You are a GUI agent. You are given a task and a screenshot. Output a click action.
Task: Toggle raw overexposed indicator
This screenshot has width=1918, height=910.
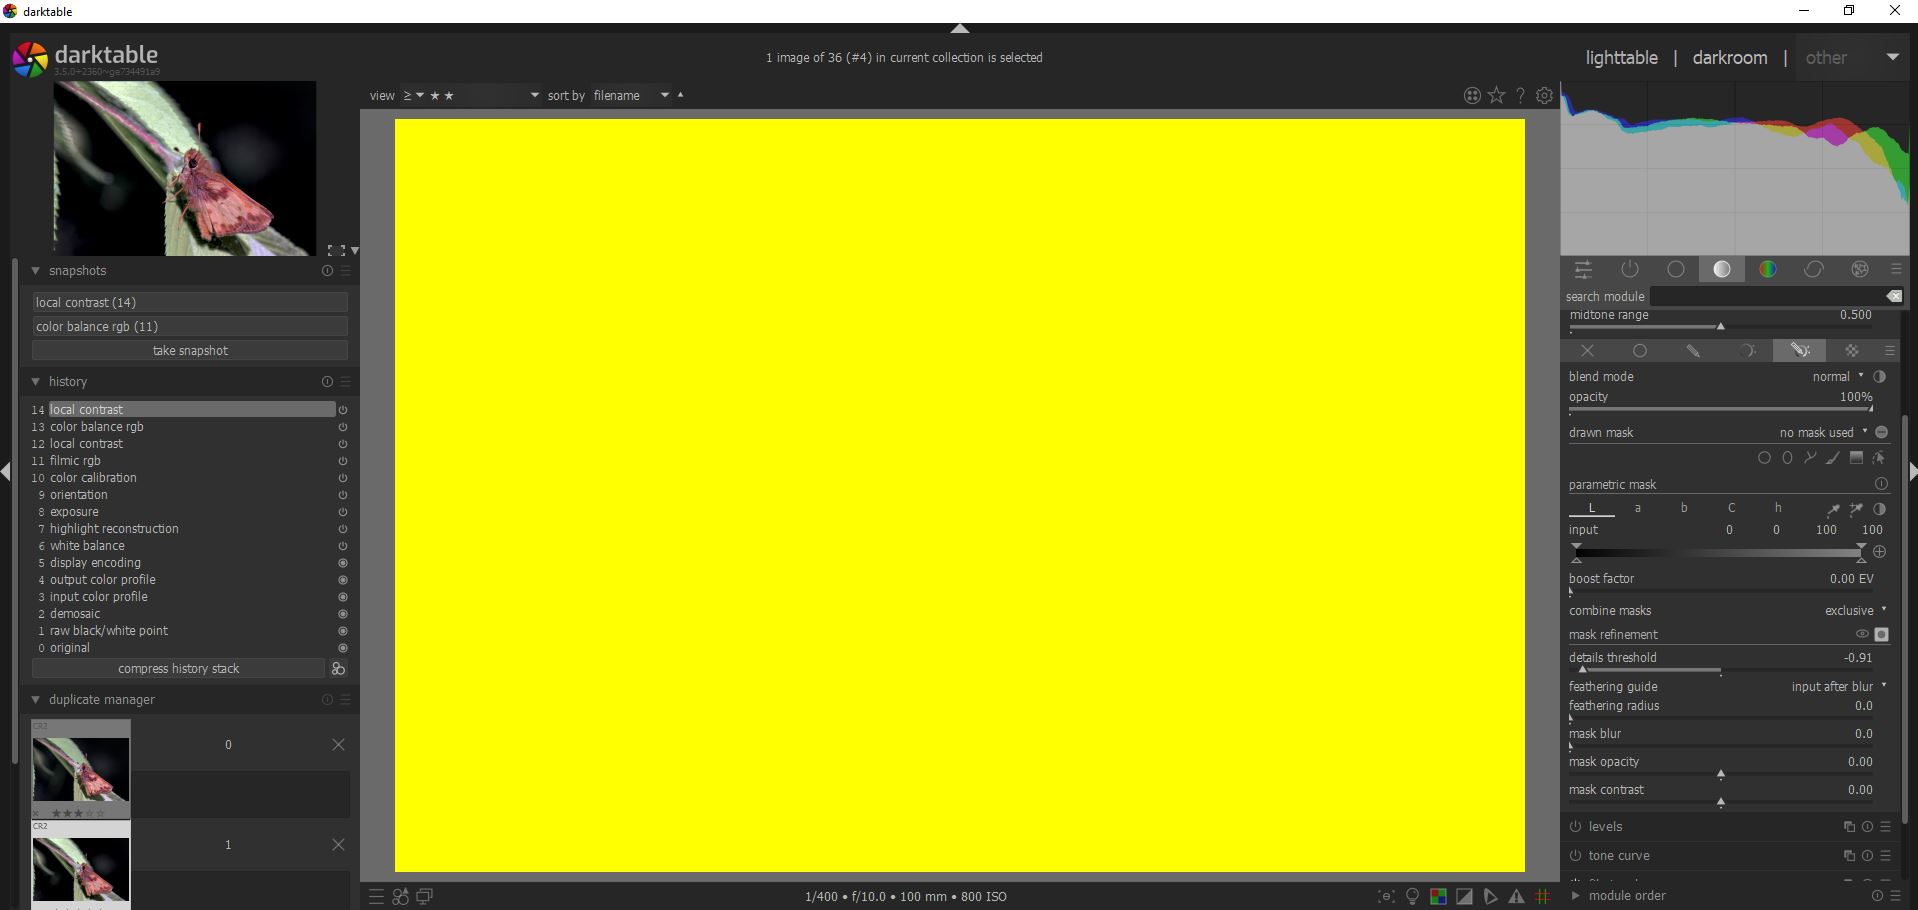[1438, 897]
